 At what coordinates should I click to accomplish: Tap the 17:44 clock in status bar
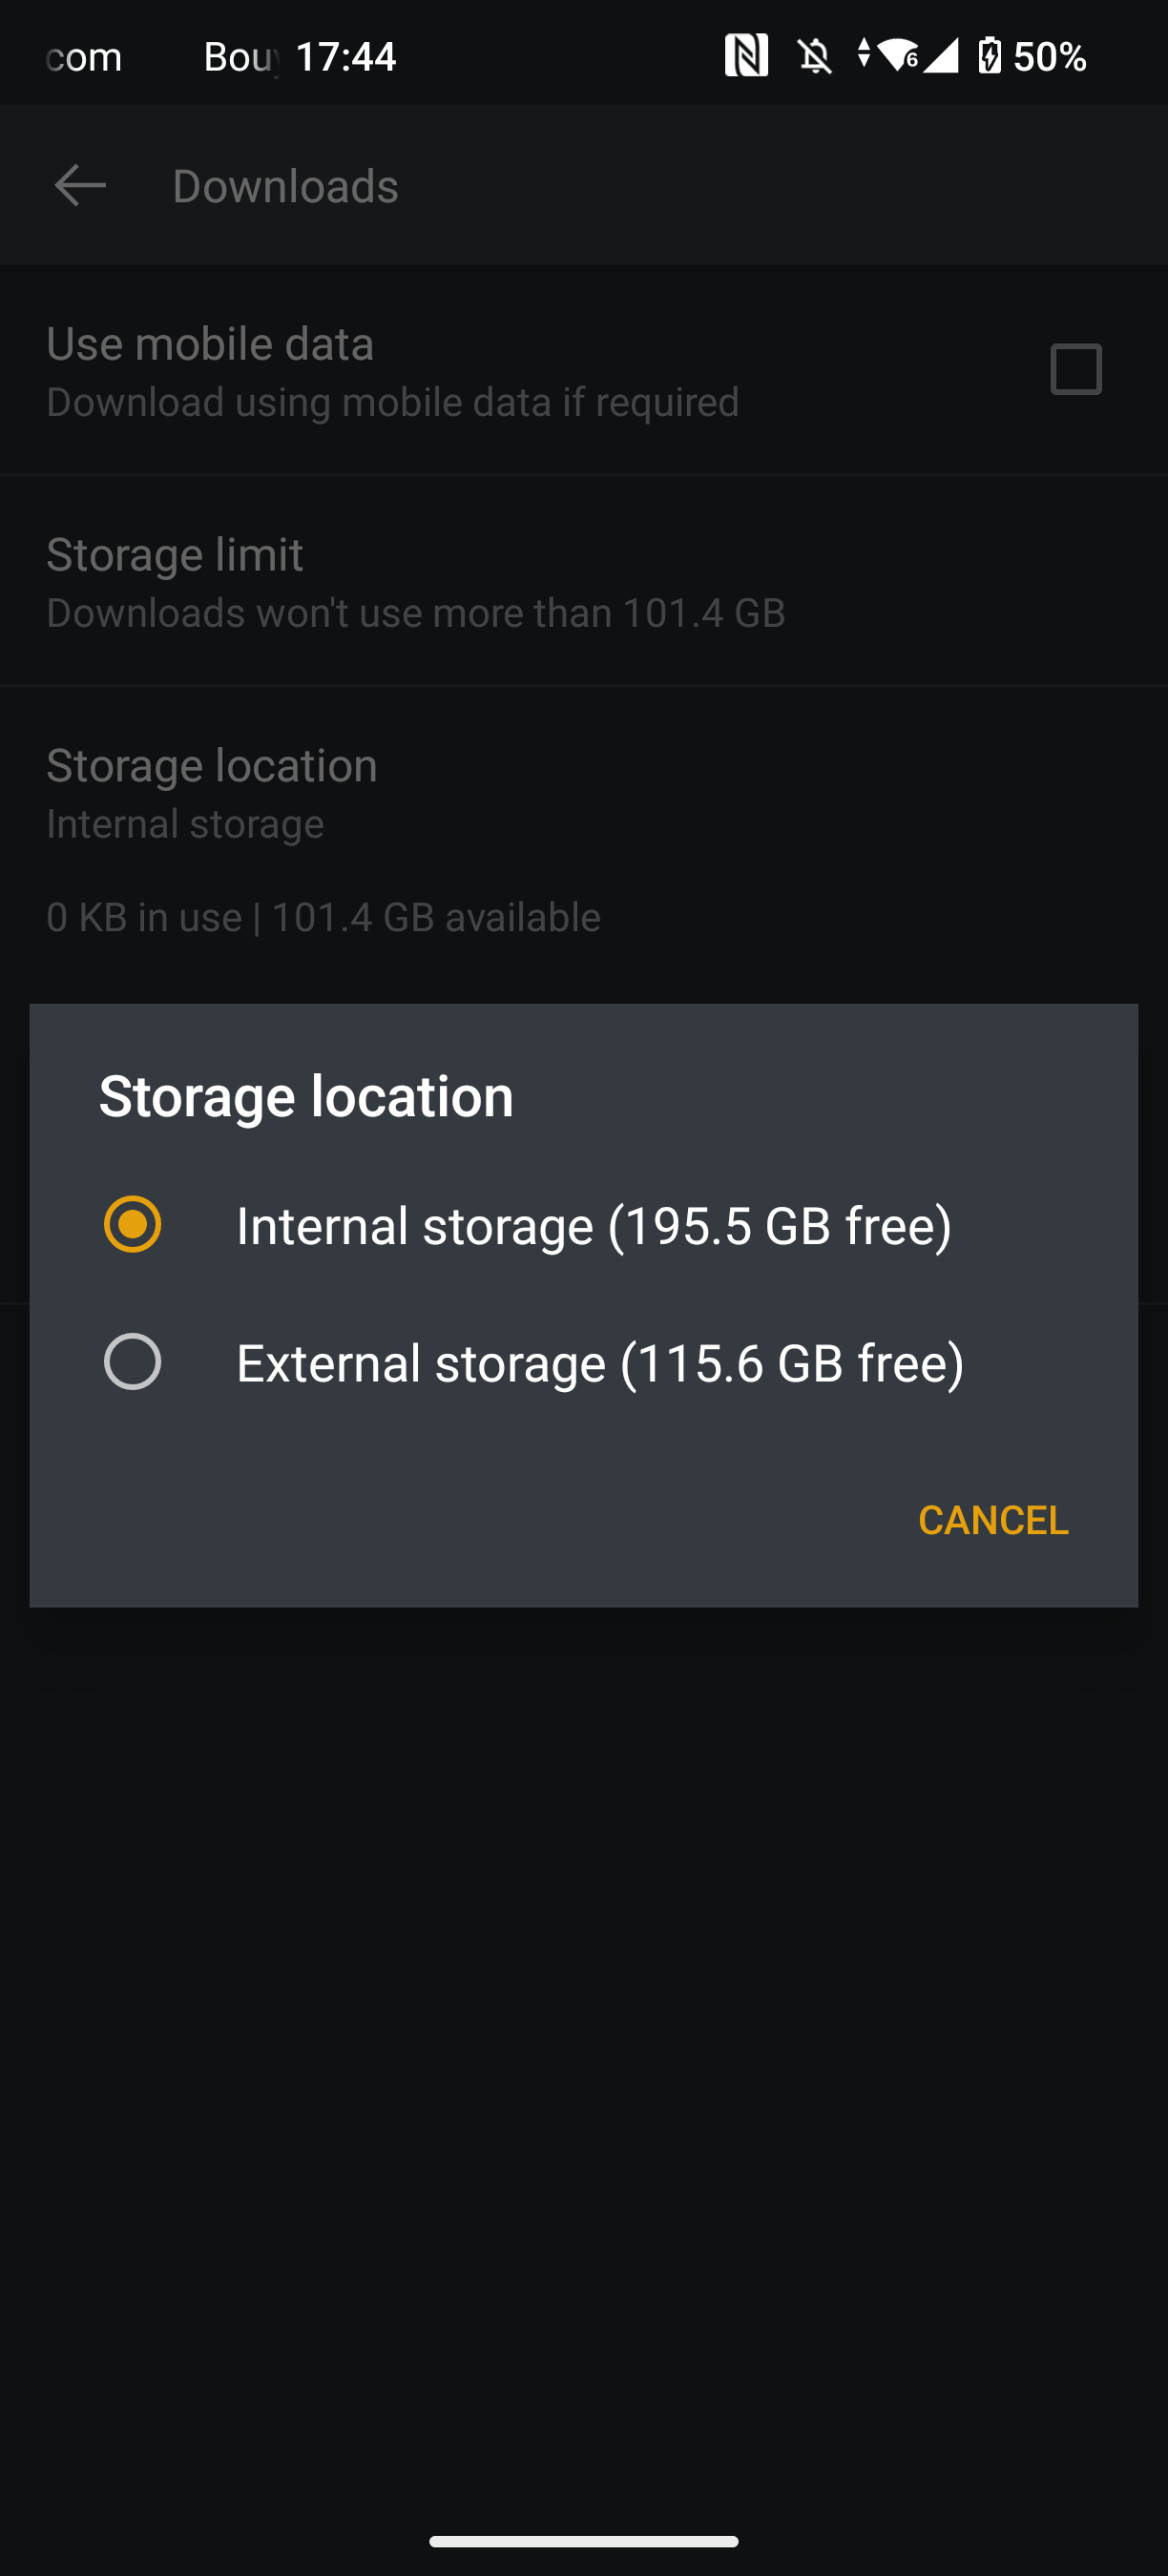click(346, 57)
